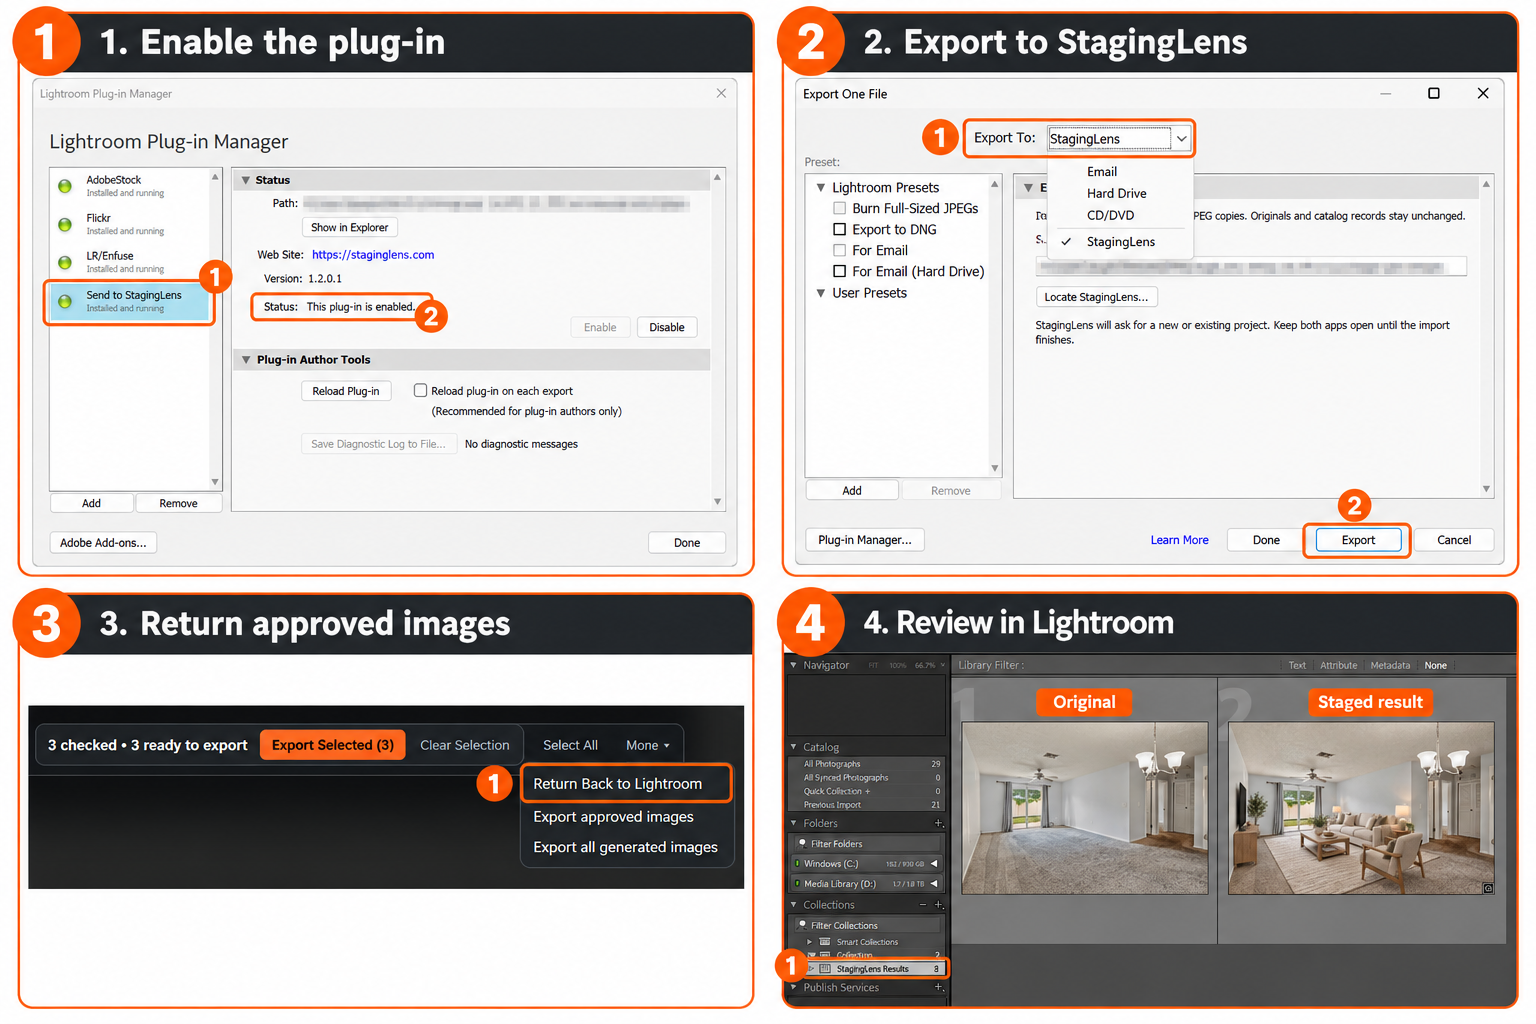Screen dimensions: 1536x1024
Task: Tick the For Email (Hard Drive) checkbox
Action: [x=840, y=271]
